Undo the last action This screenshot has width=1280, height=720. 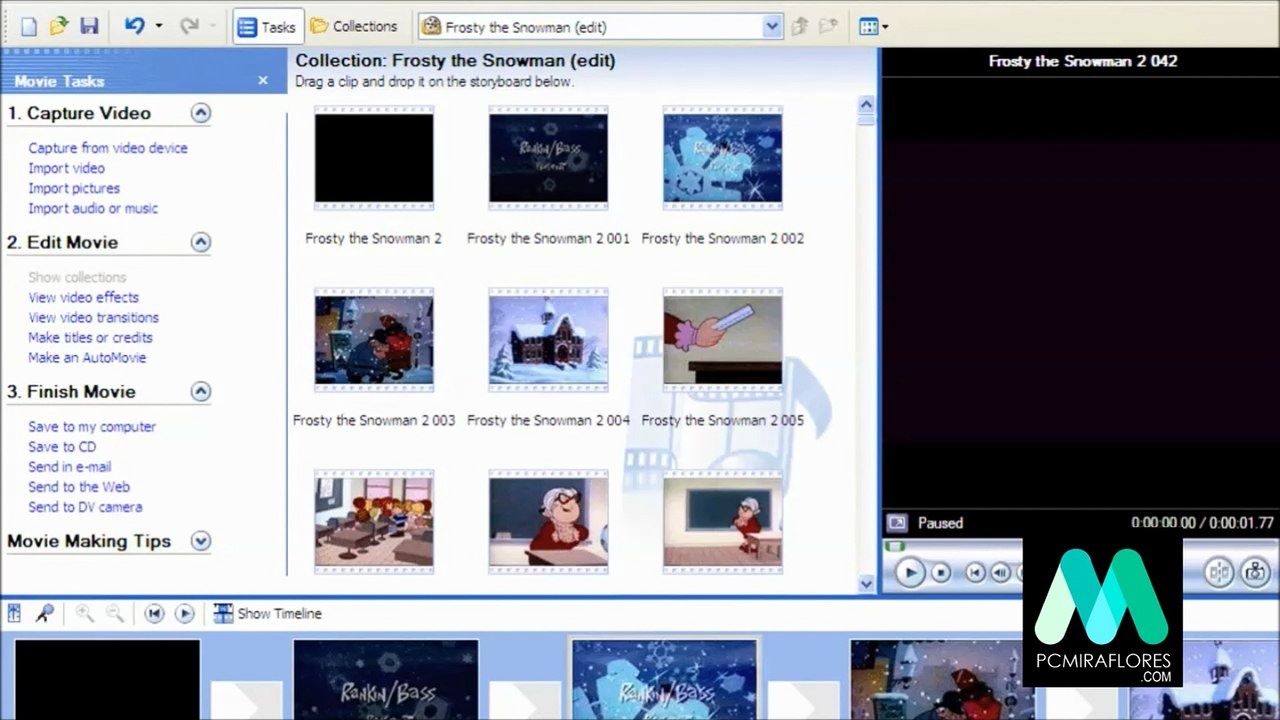point(135,27)
